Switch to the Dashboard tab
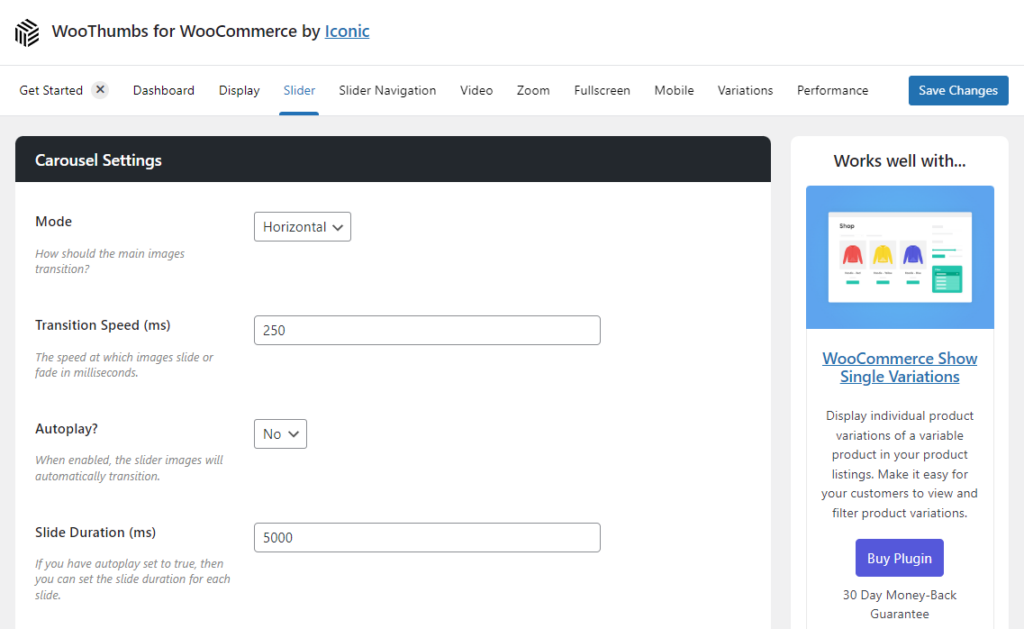This screenshot has width=1024, height=629. 163,90
